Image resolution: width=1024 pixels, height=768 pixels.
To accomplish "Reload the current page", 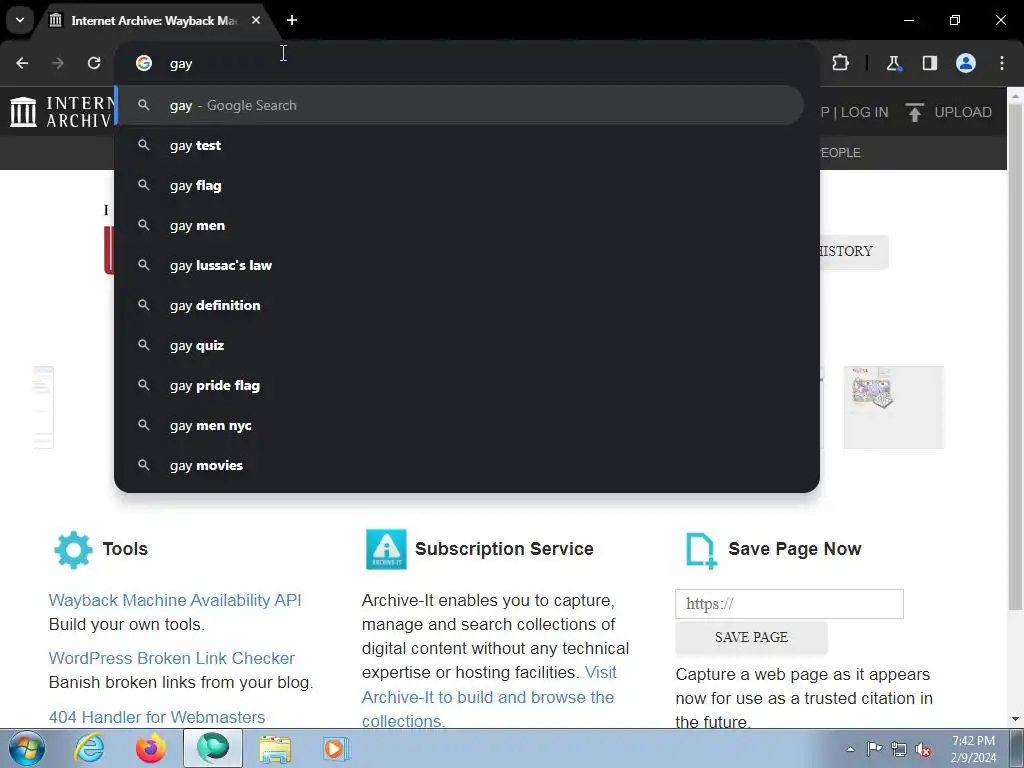I will point(94,63).
